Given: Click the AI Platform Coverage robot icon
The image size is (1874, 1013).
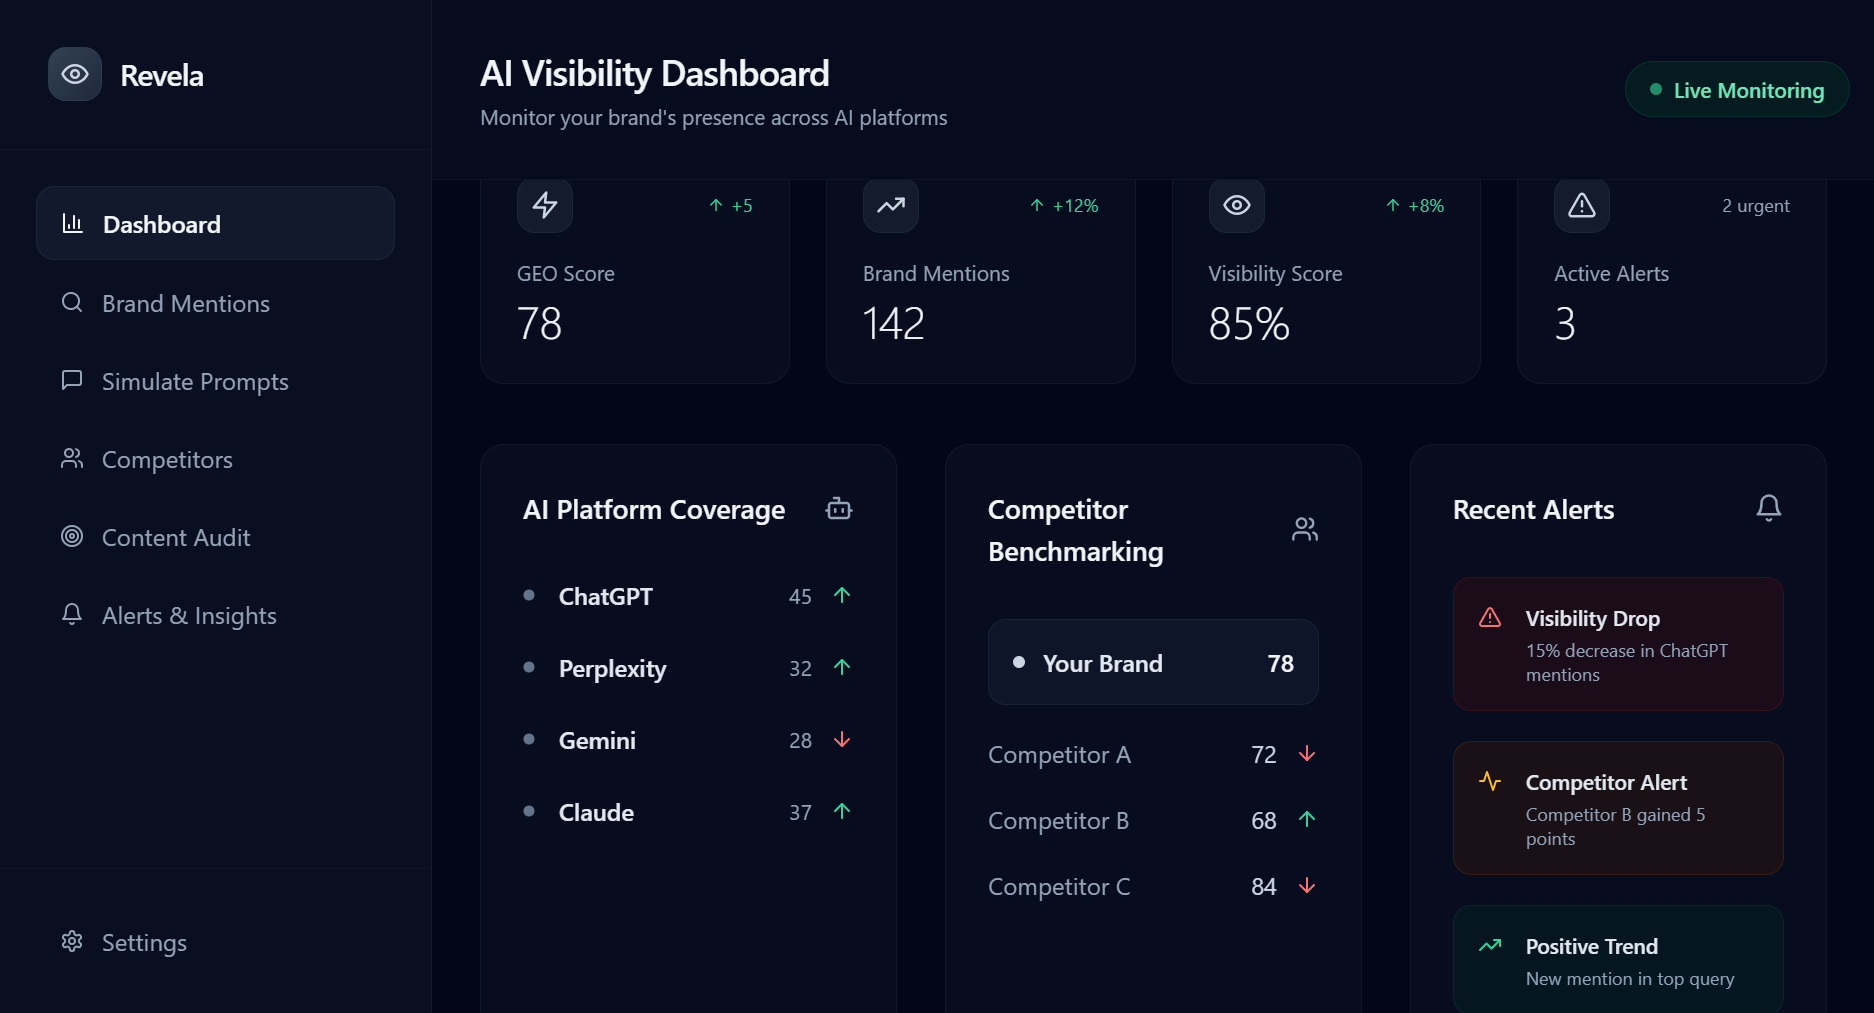Looking at the screenshot, I should tap(839, 509).
